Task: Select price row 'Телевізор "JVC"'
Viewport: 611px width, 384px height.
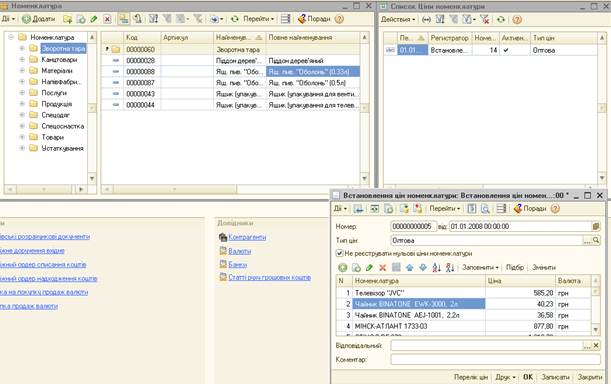Action: coord(464,292)
